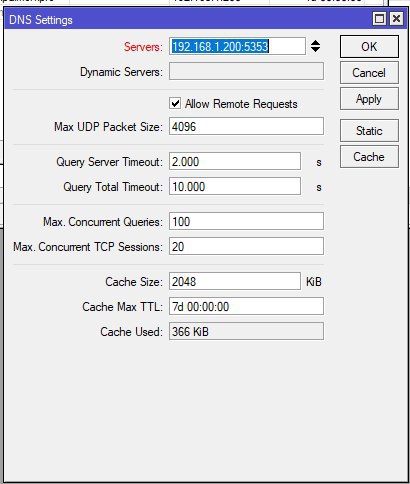Edit Max. Concurrent TCP Sessions field
This screenshot has width=410, height=484.
pyautogui.click(x=246, y=246)
